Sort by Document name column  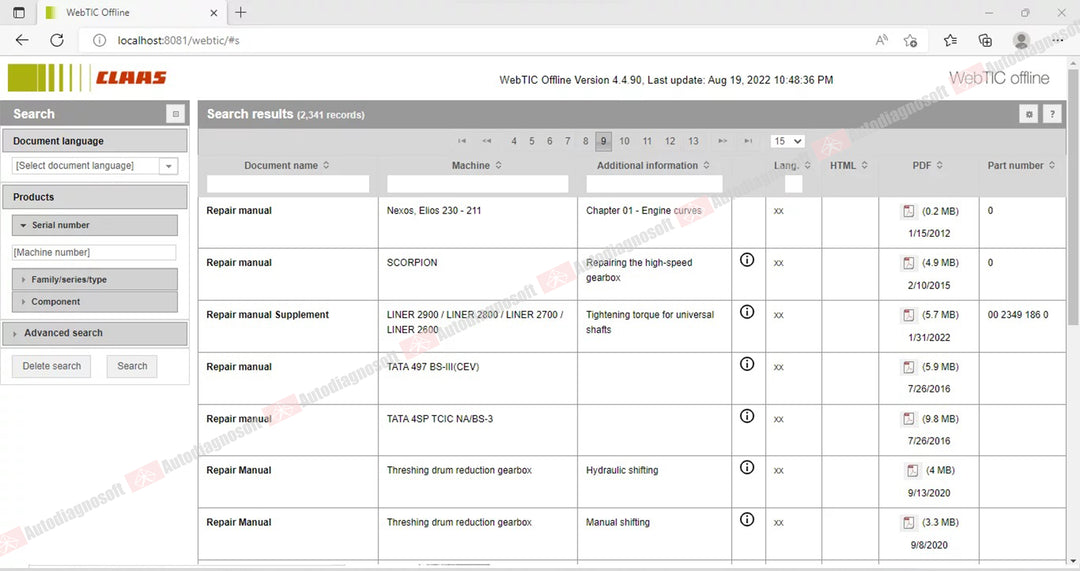click(326, 165)
